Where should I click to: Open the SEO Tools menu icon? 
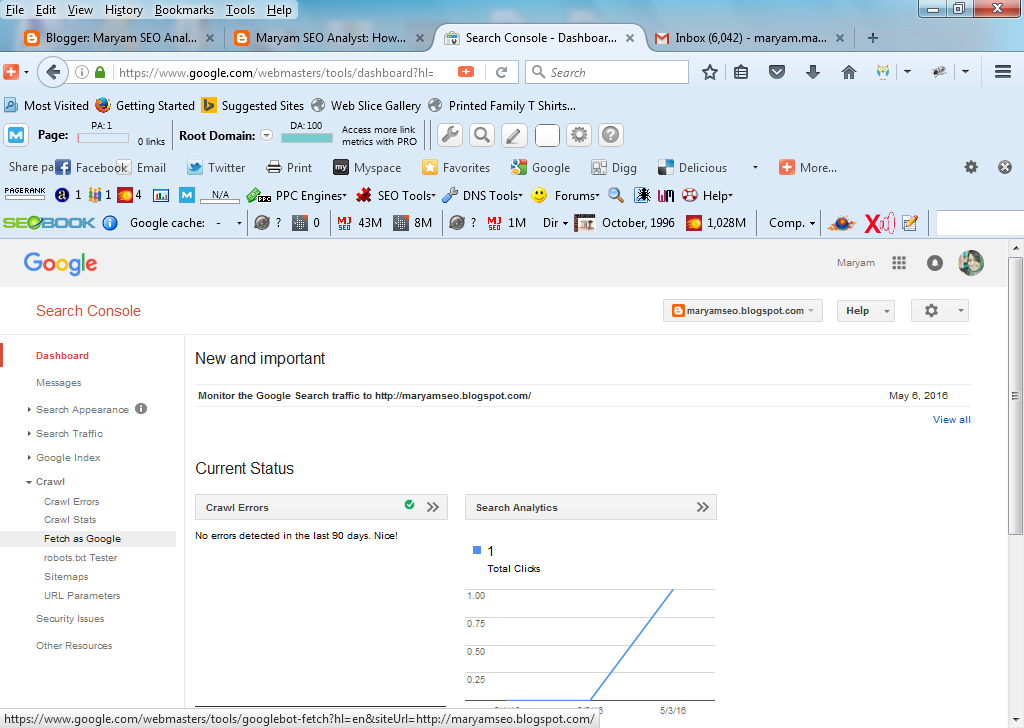363,195
